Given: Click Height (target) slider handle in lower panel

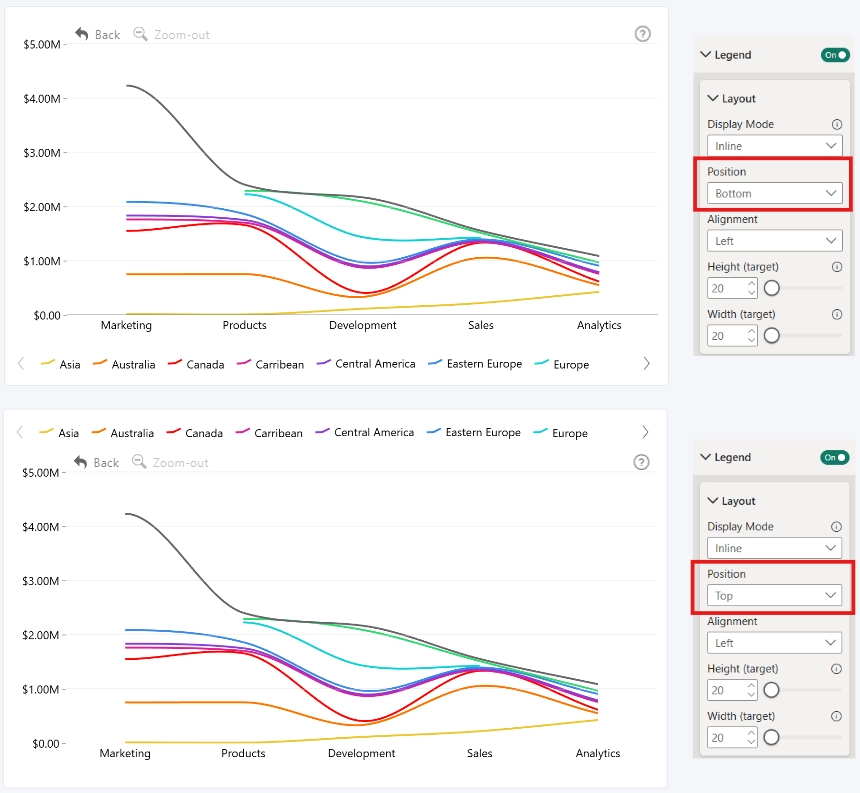Looking at the screenshot, I should pyautogui.click(x=771, y=690).
